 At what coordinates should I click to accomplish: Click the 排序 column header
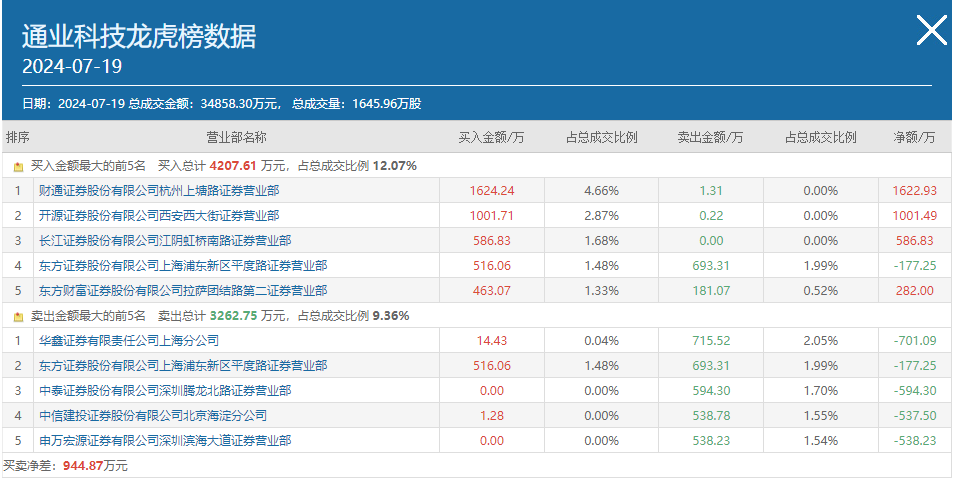click(18, 137)
